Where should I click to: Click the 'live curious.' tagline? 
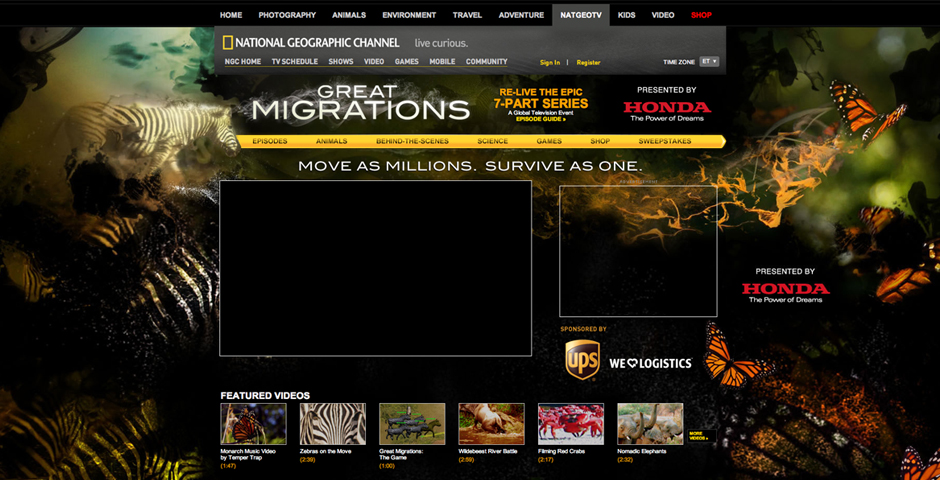(441, 43)
